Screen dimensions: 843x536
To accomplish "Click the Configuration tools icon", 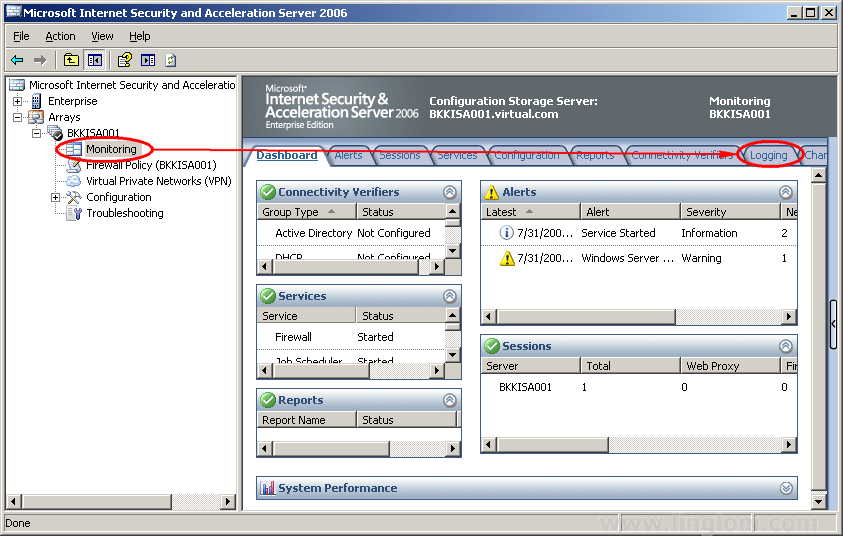I will click(x=74, y=197).
